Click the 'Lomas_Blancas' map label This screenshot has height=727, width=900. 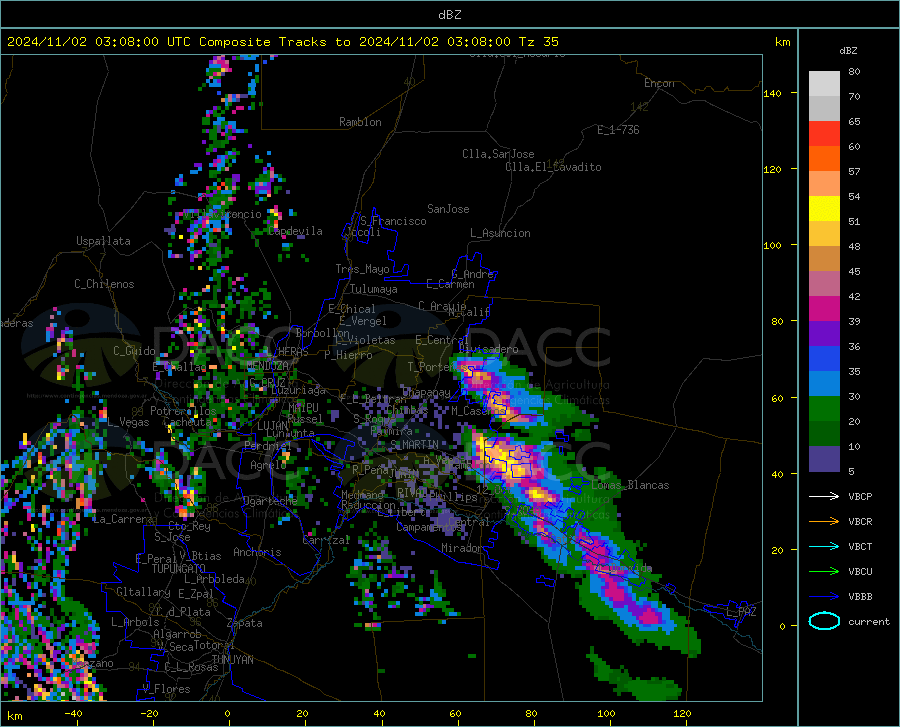click(x=630, y=485)
